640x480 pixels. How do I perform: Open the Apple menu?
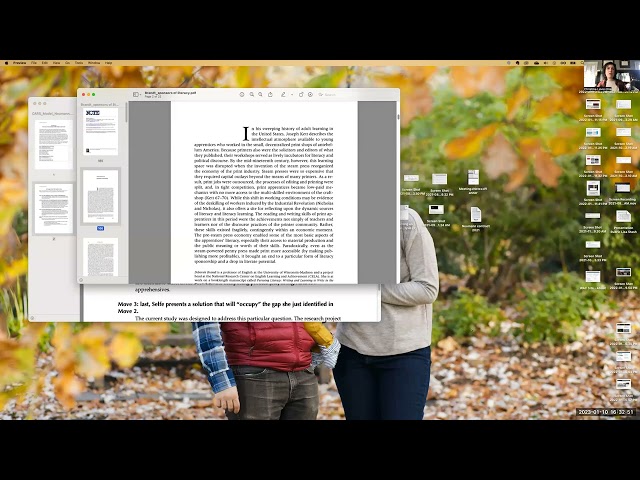click(6, 63)
